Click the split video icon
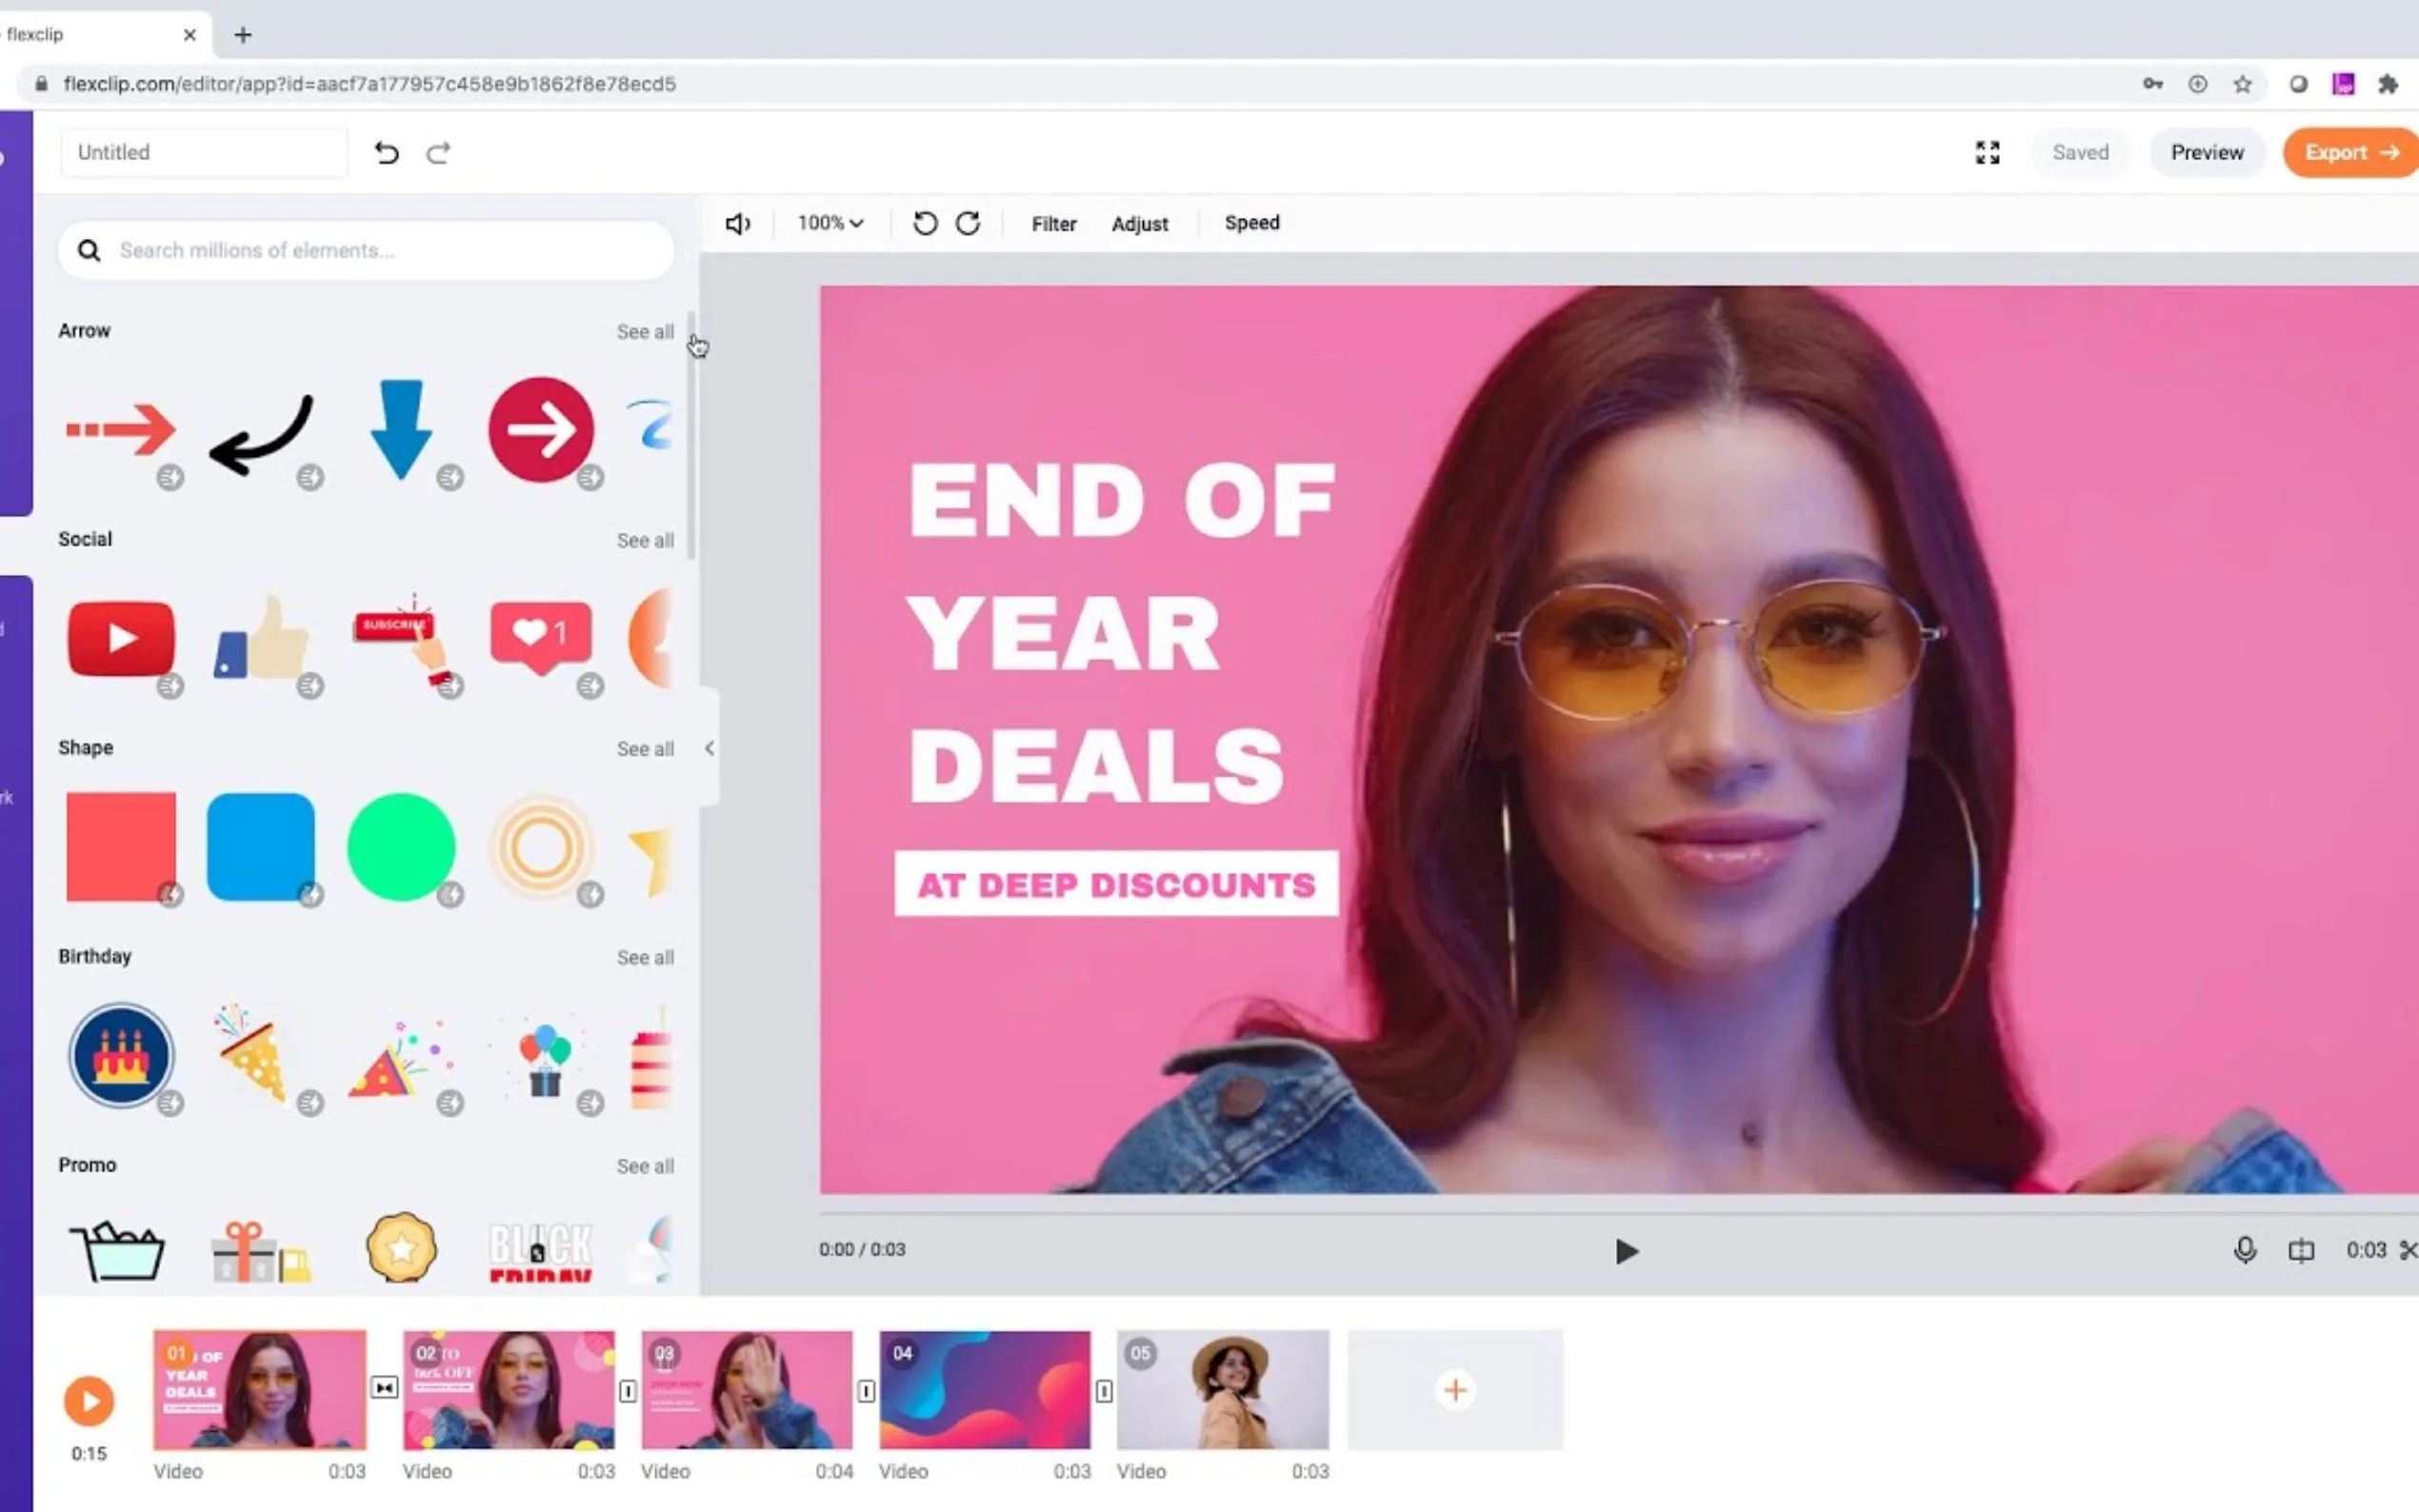This screenshot has width=2419, height=1512. click(x=2301, y=1250)
